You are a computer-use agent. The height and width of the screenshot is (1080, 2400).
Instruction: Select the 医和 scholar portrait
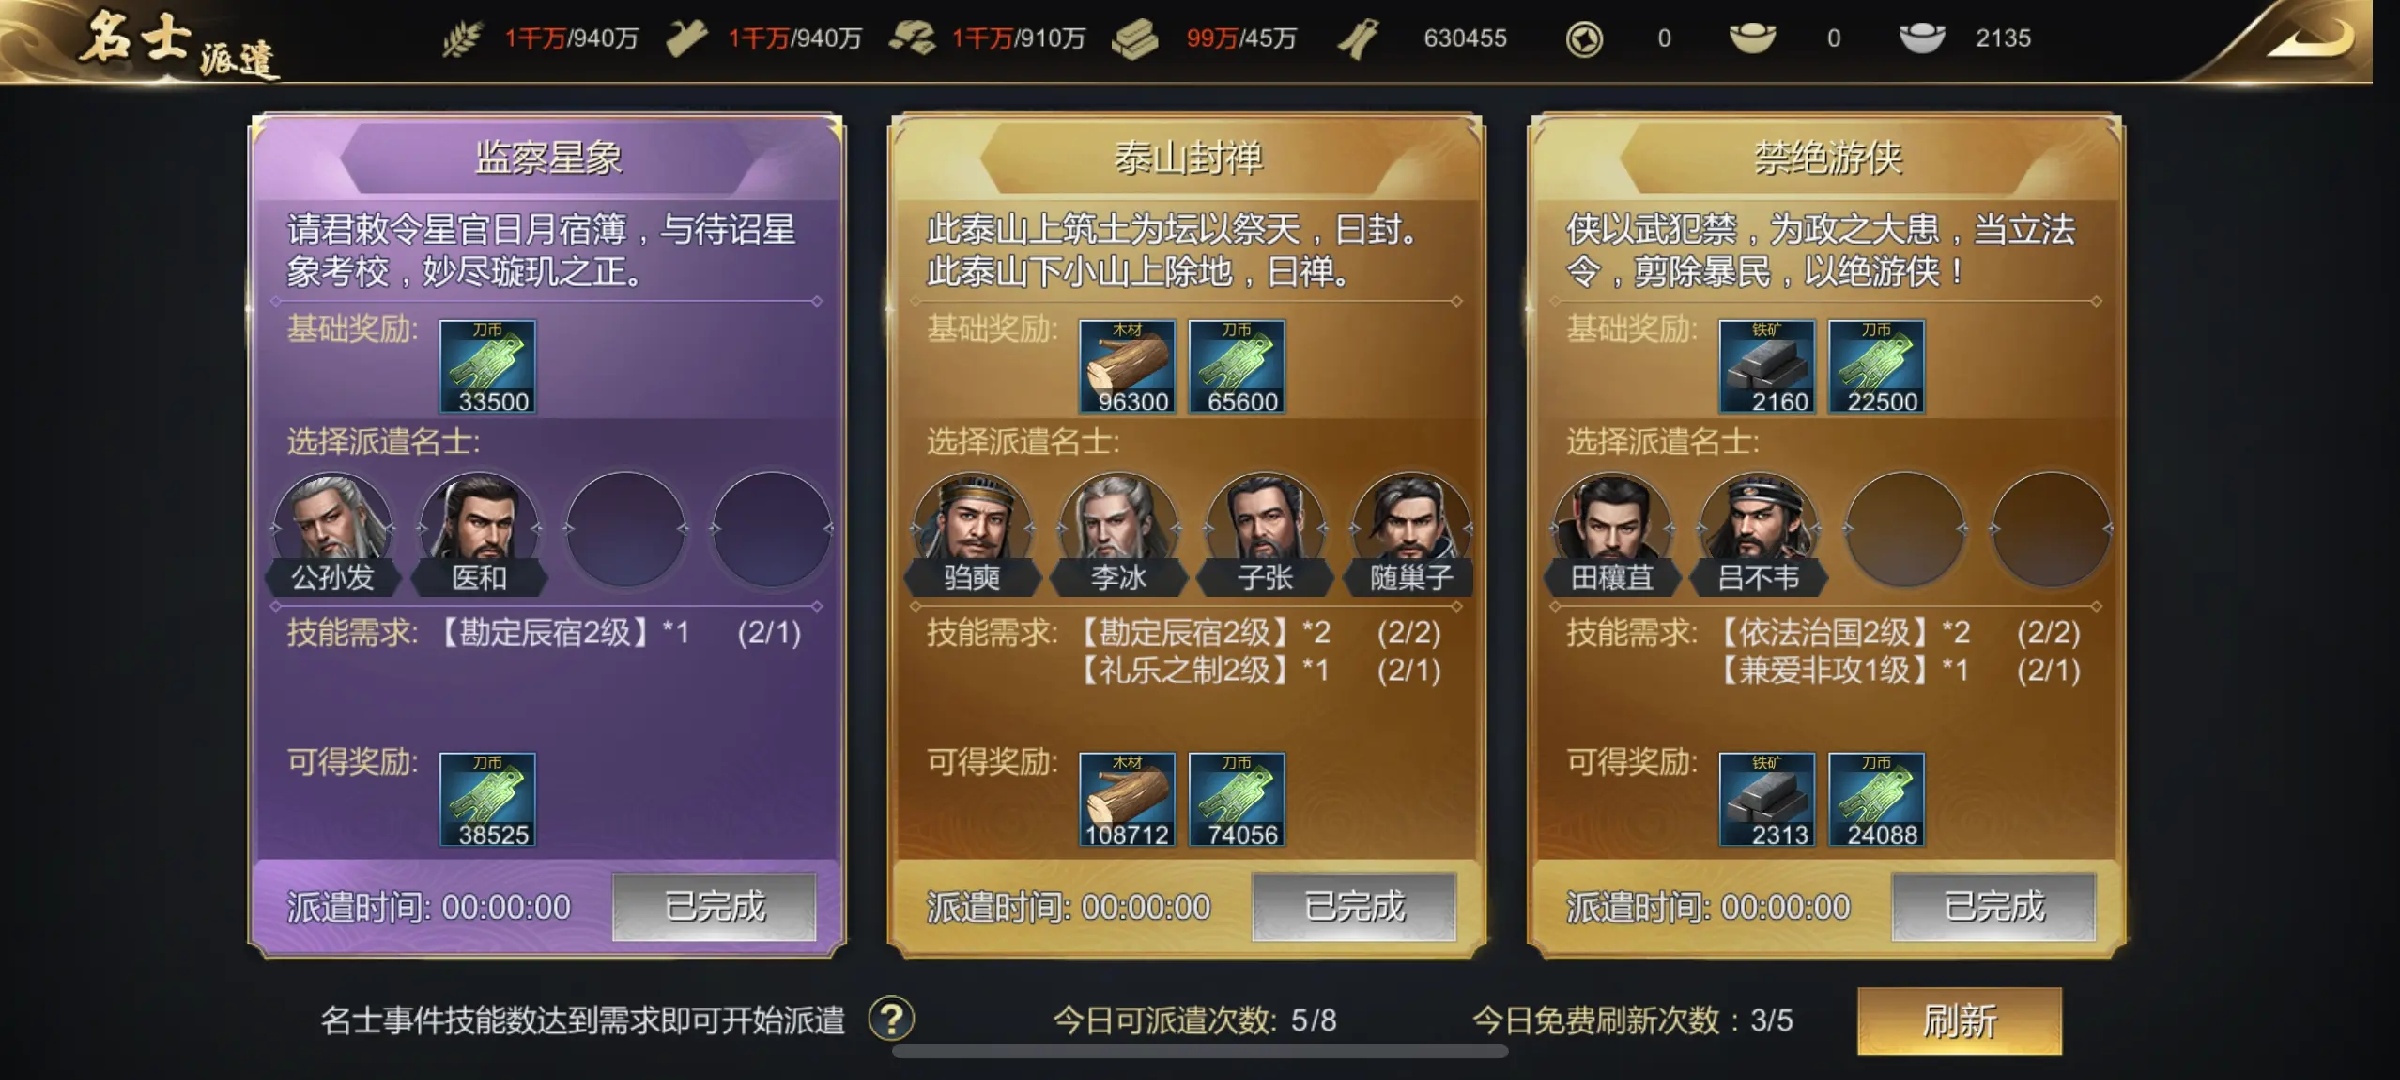(479, 532)
